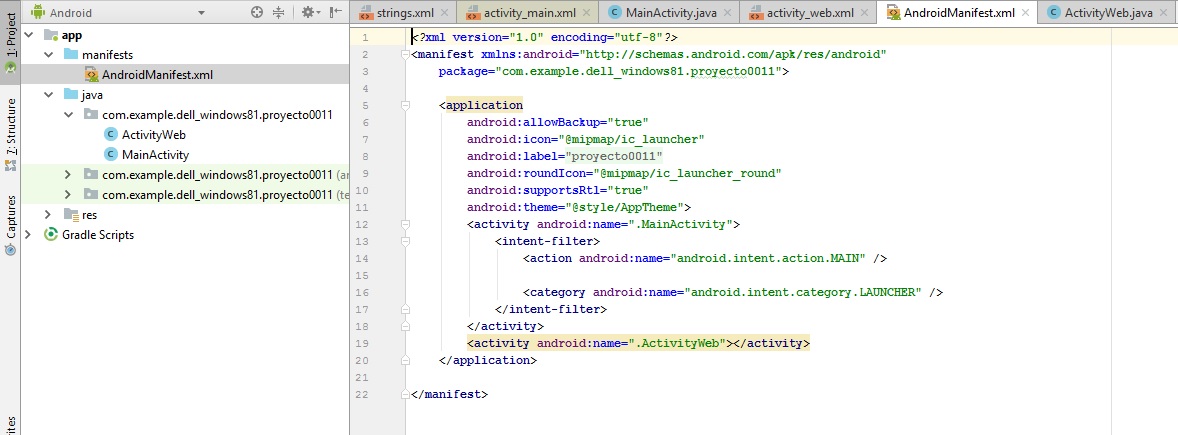Open the 7: Structure side tool window

pyautogui.click(x=10, y=131)
